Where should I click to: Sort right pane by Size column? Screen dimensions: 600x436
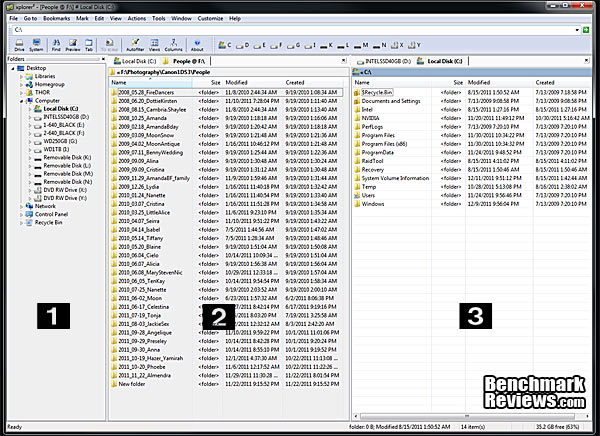(448, 82)
